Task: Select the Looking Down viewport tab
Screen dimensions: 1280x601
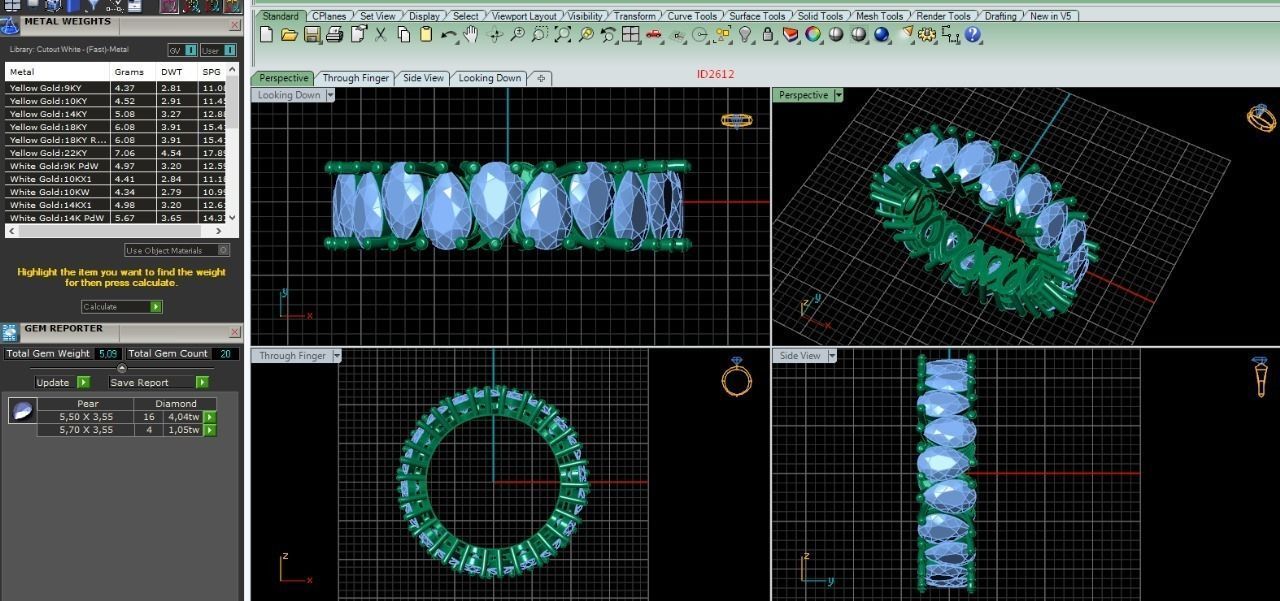Action: tap(489, 78)
